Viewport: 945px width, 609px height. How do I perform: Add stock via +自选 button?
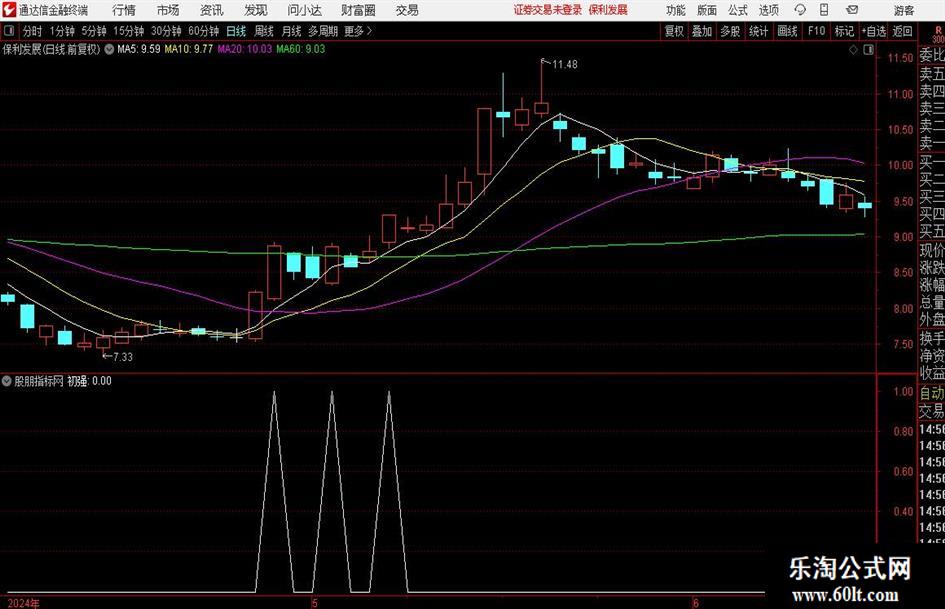click(874, 31)
